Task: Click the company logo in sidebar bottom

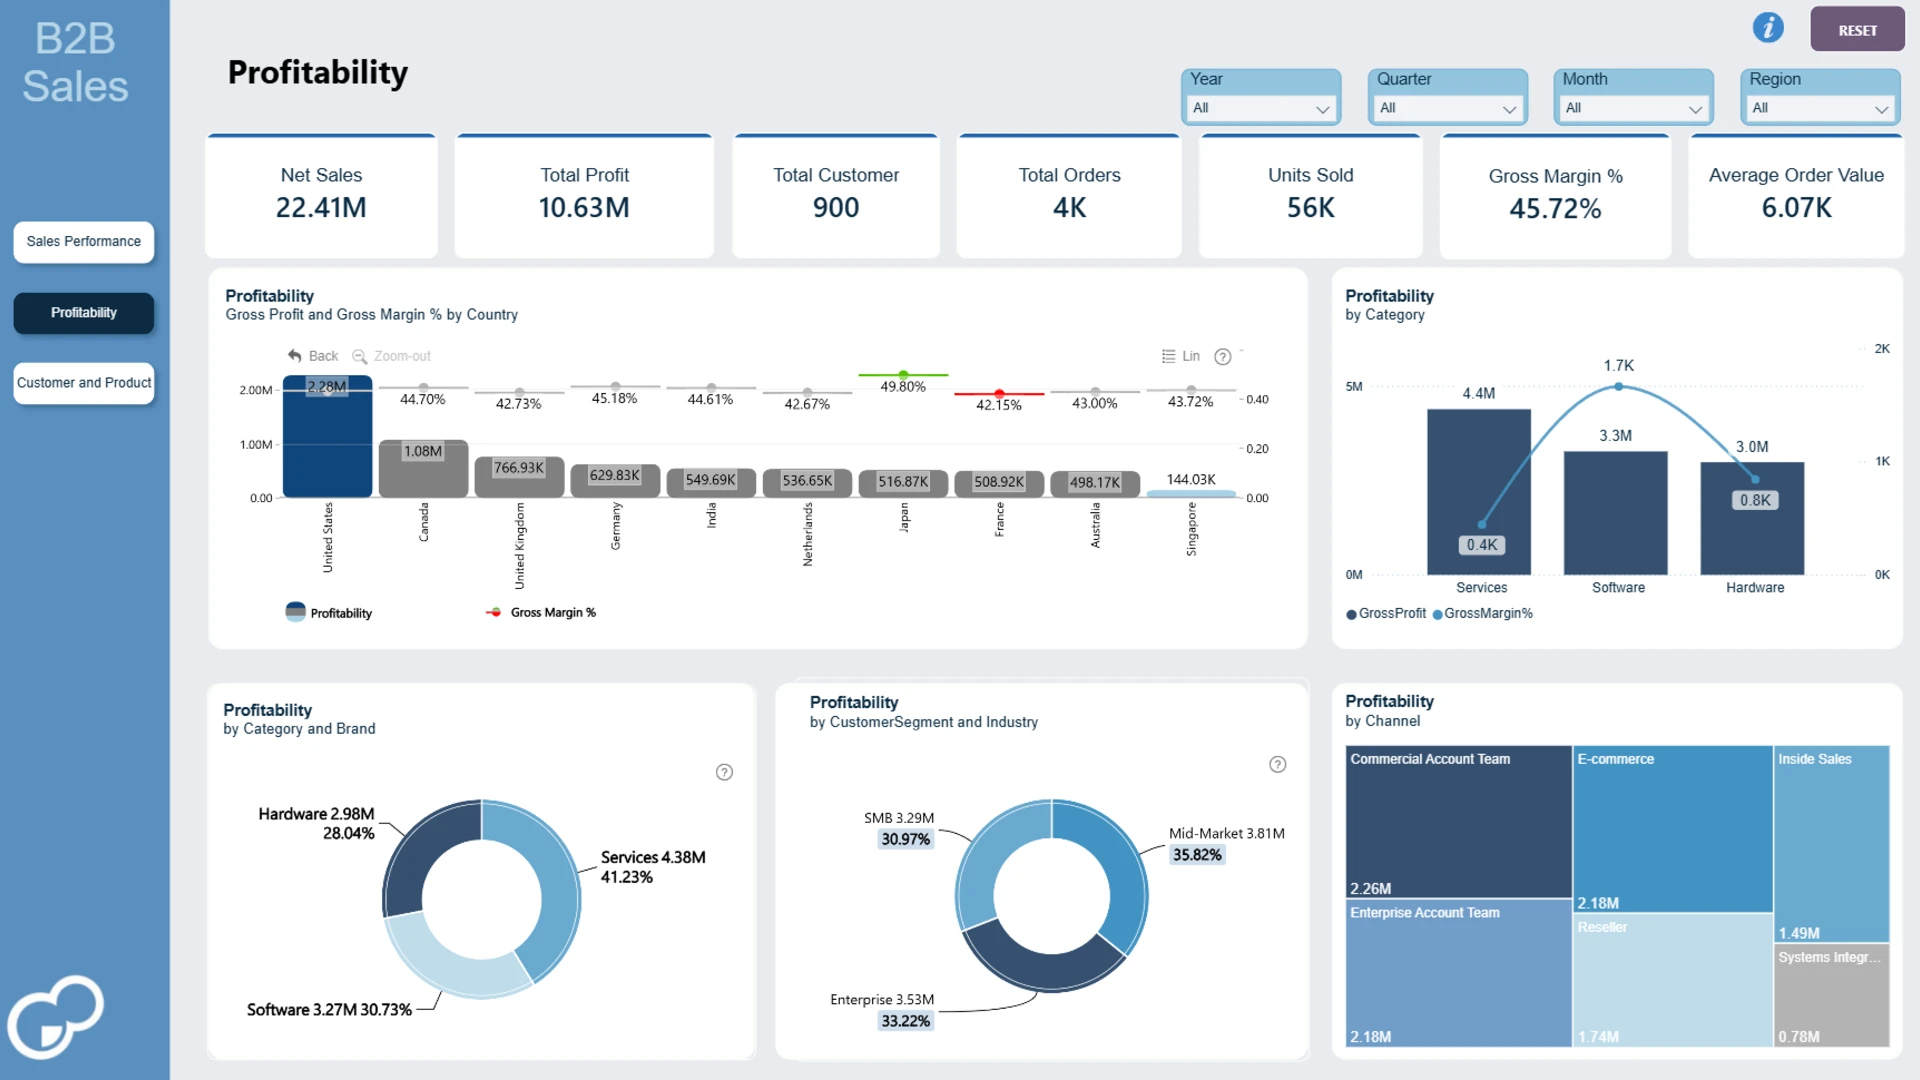Action: click(56, 1016)
